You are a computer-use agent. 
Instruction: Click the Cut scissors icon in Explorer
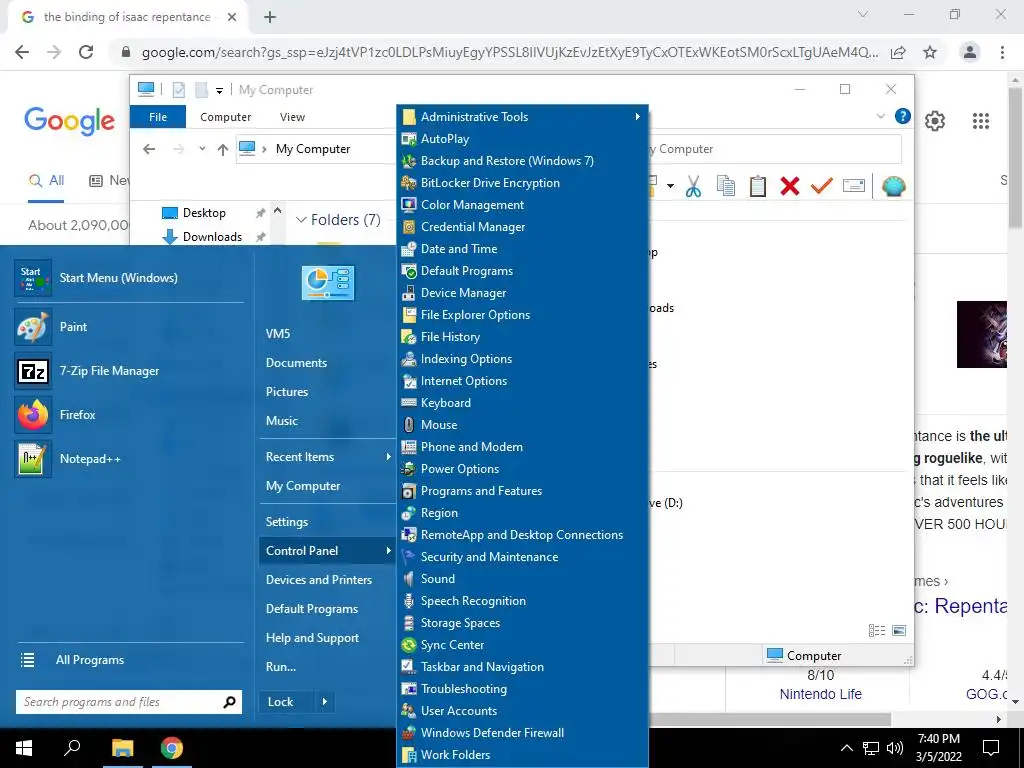point(694,186)
